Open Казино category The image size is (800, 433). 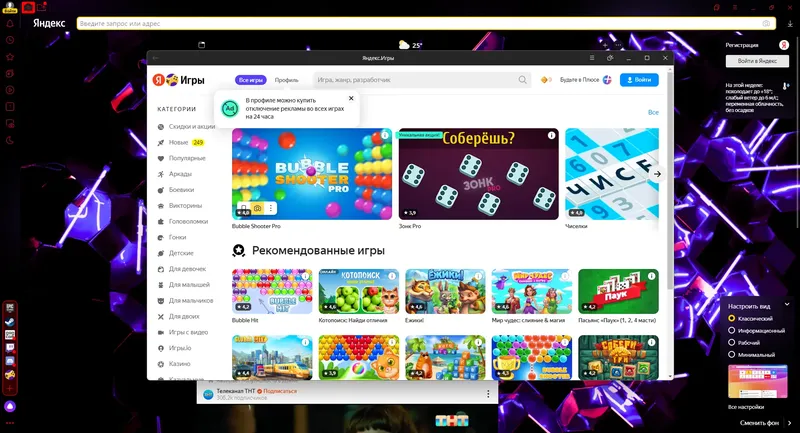174,364
